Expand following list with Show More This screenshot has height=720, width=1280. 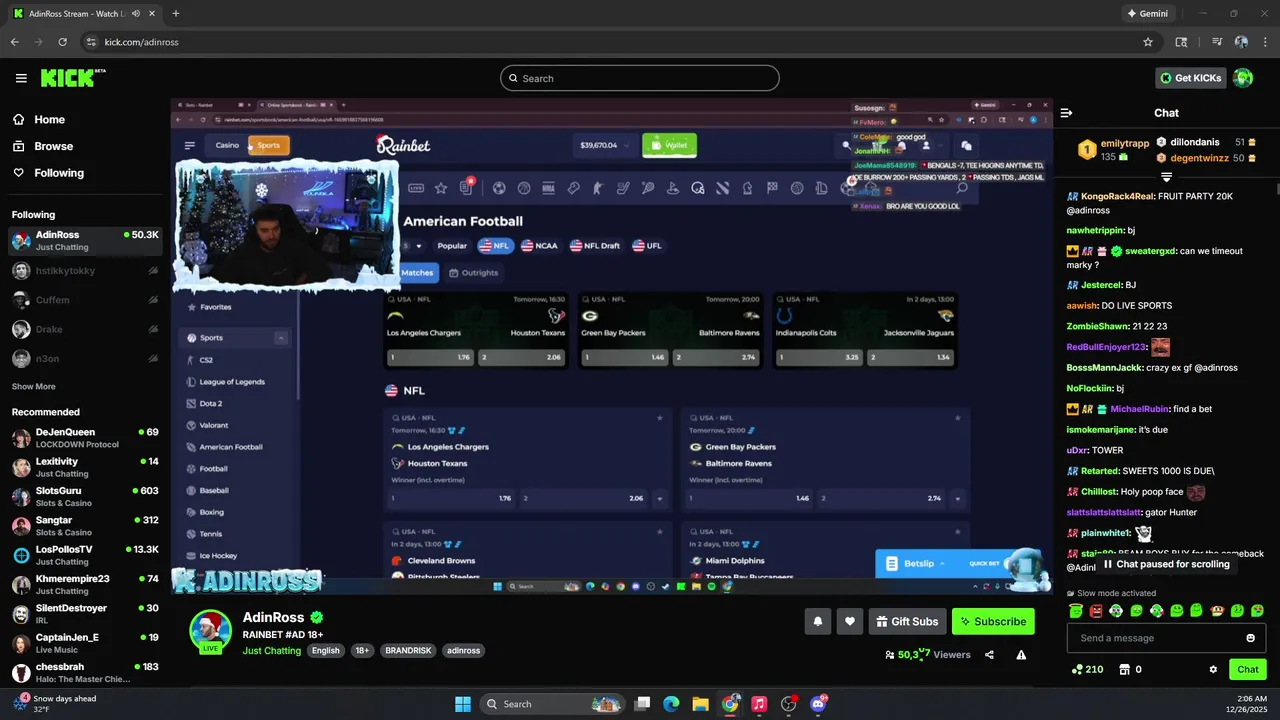(33, 386)
